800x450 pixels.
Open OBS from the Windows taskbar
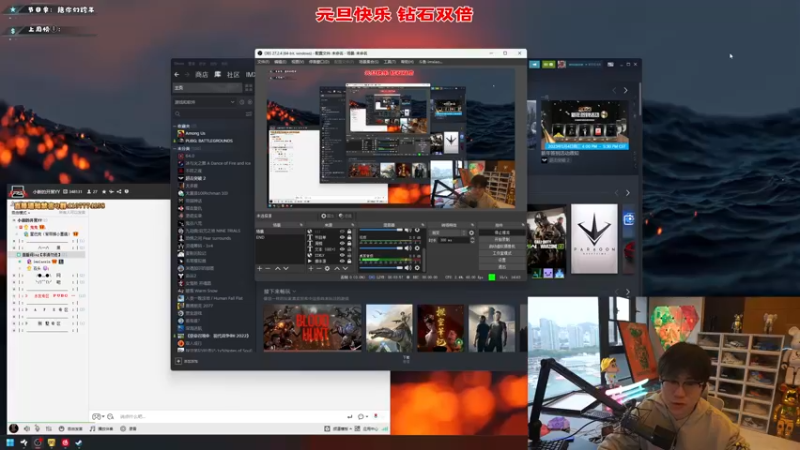point(38,442)
